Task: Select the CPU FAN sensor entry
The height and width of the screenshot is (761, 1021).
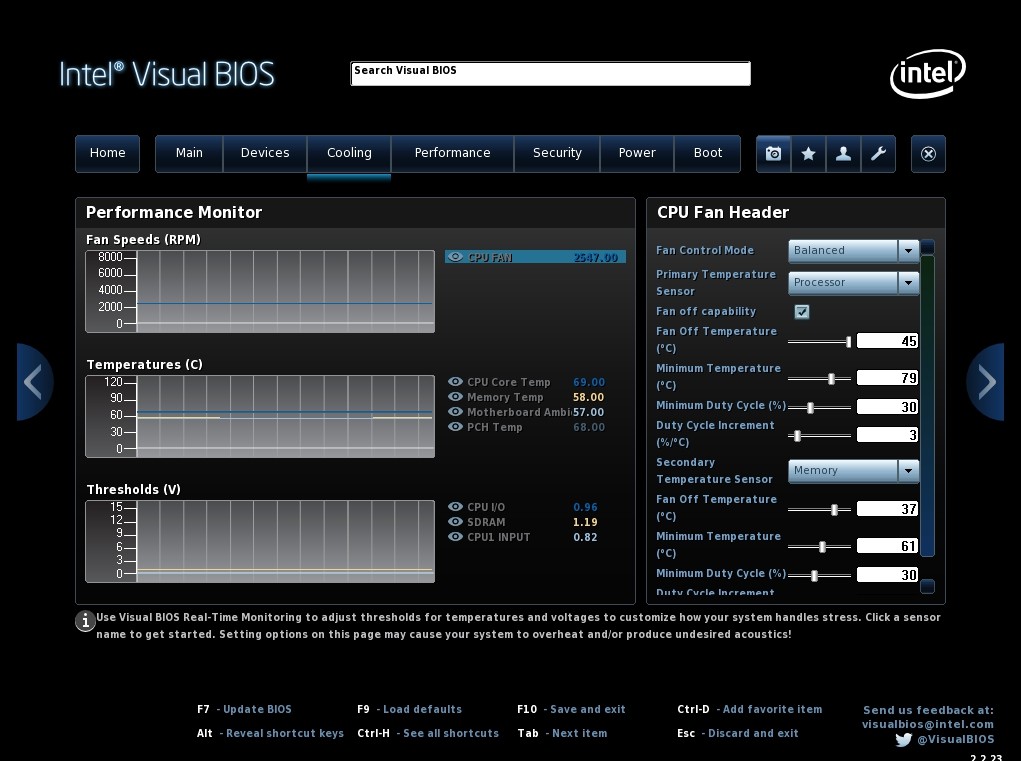Action: coord(535,257)
